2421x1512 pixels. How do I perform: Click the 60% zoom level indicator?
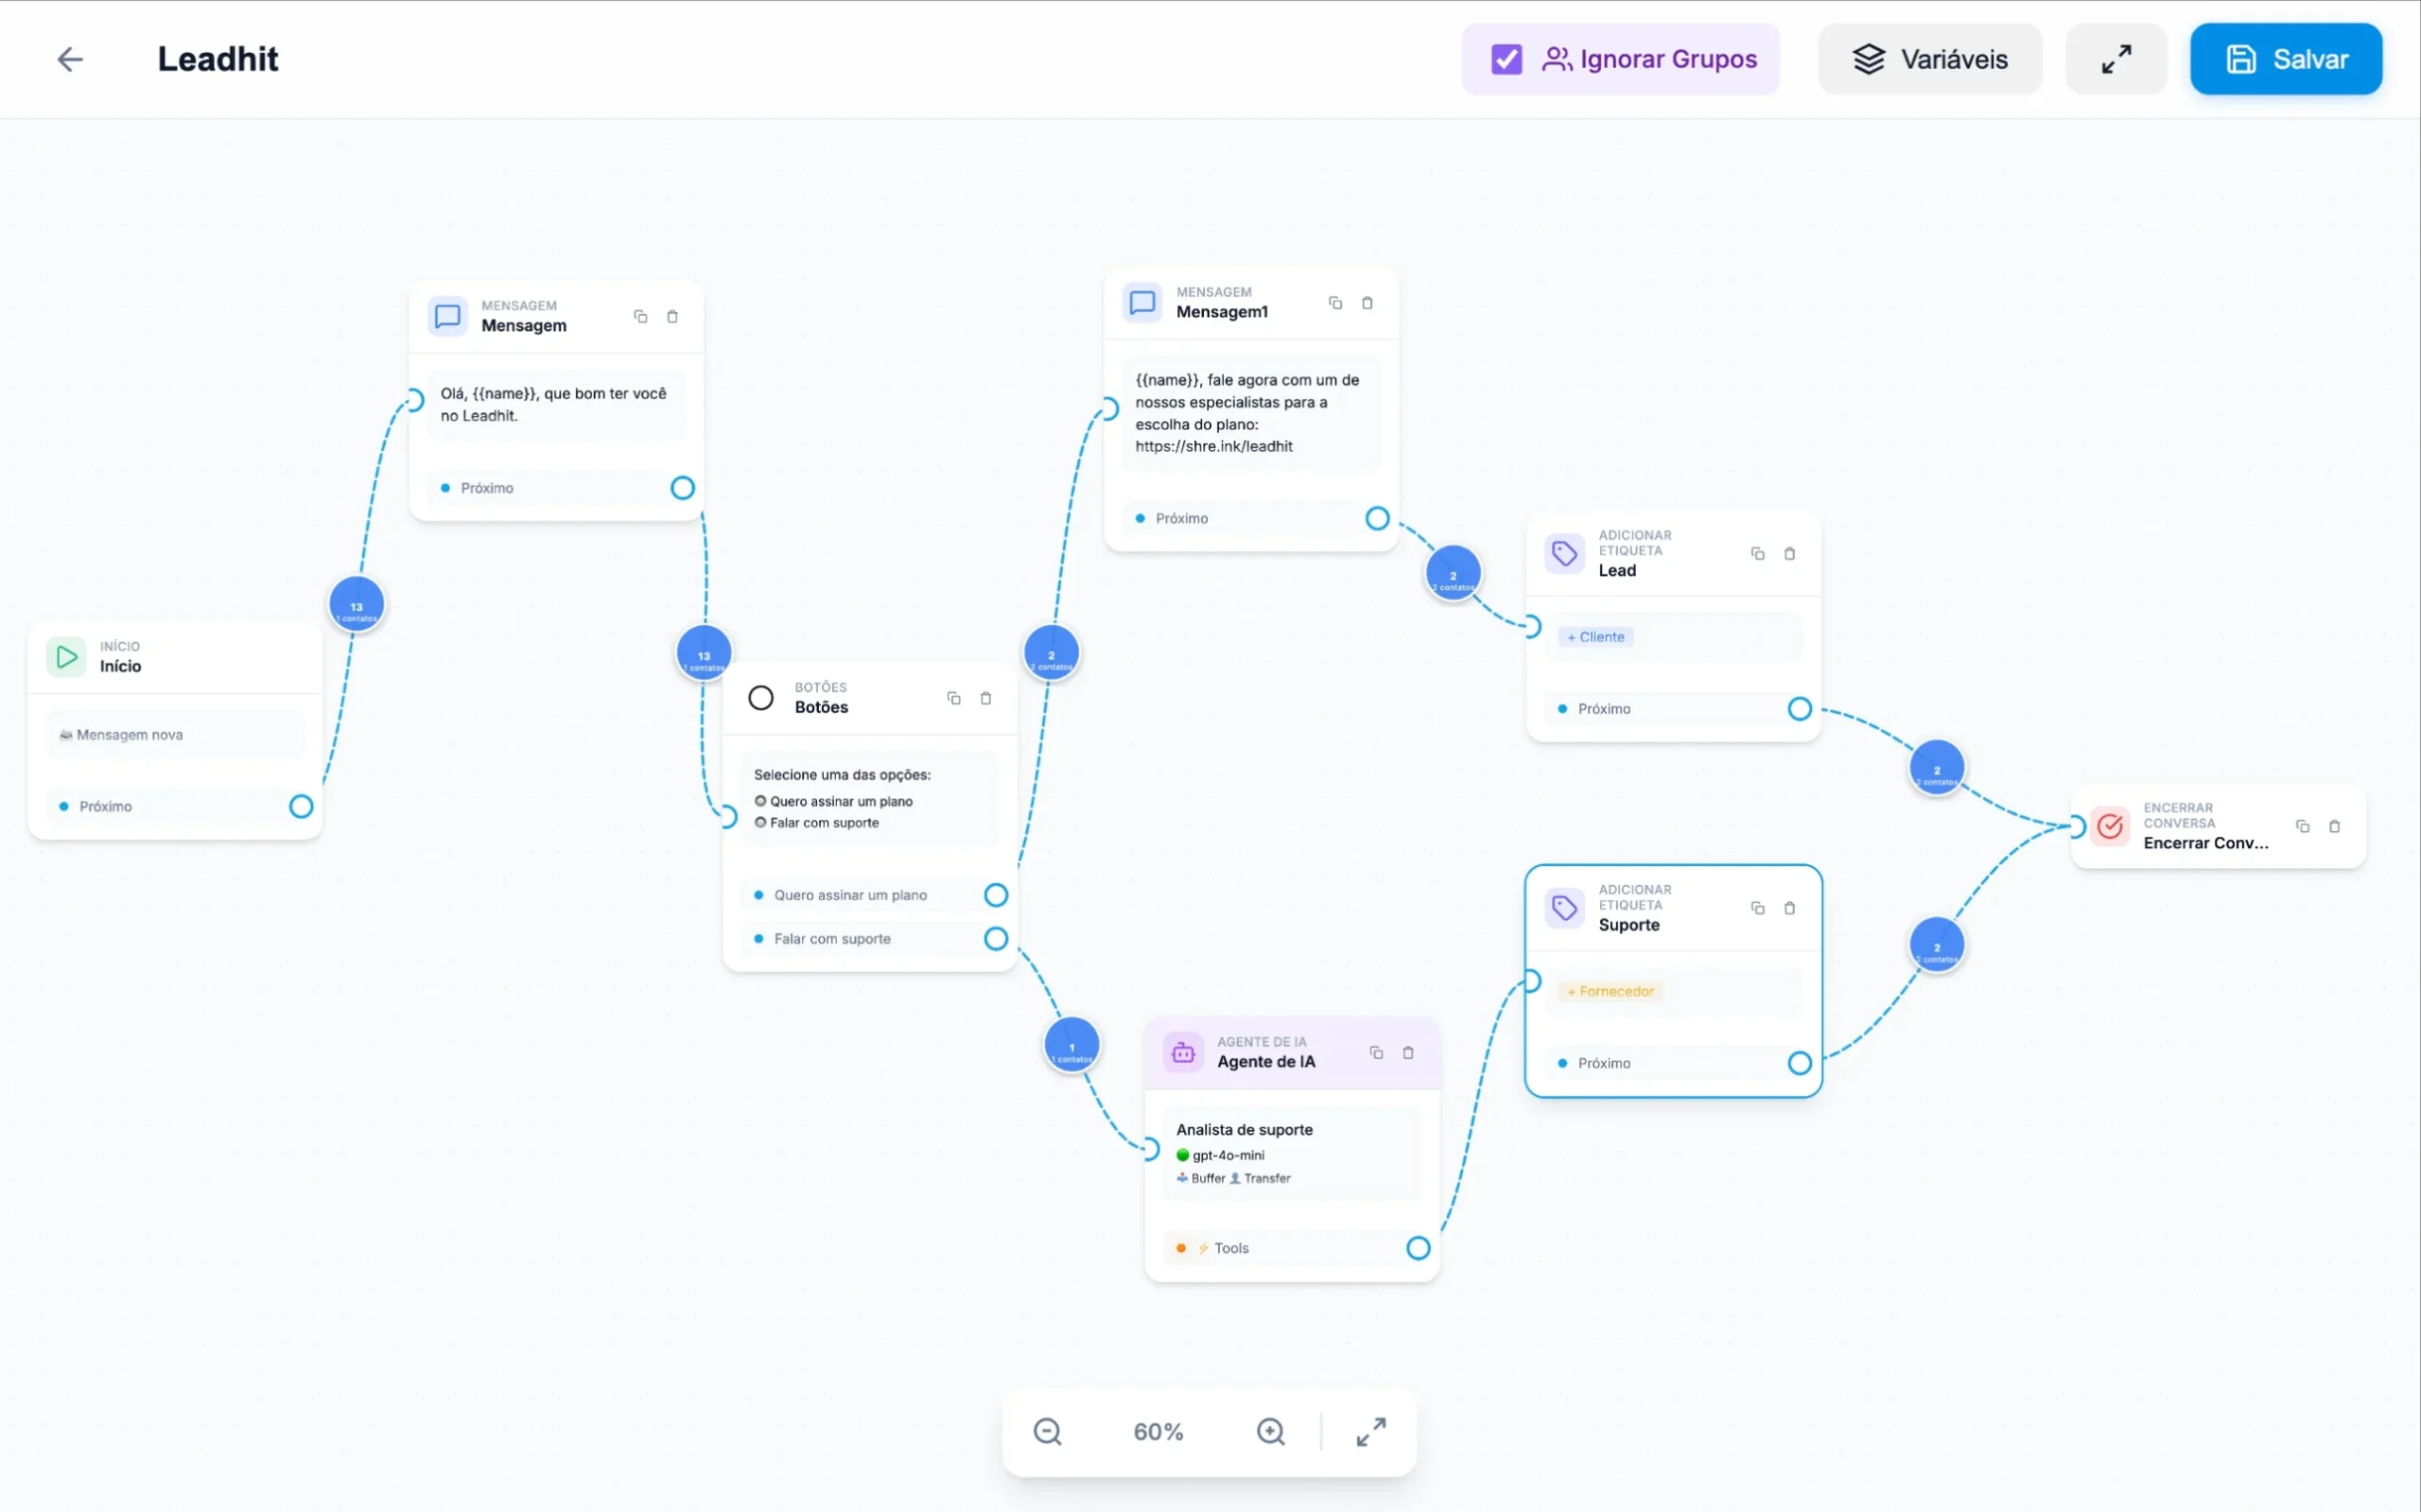1158,1432
